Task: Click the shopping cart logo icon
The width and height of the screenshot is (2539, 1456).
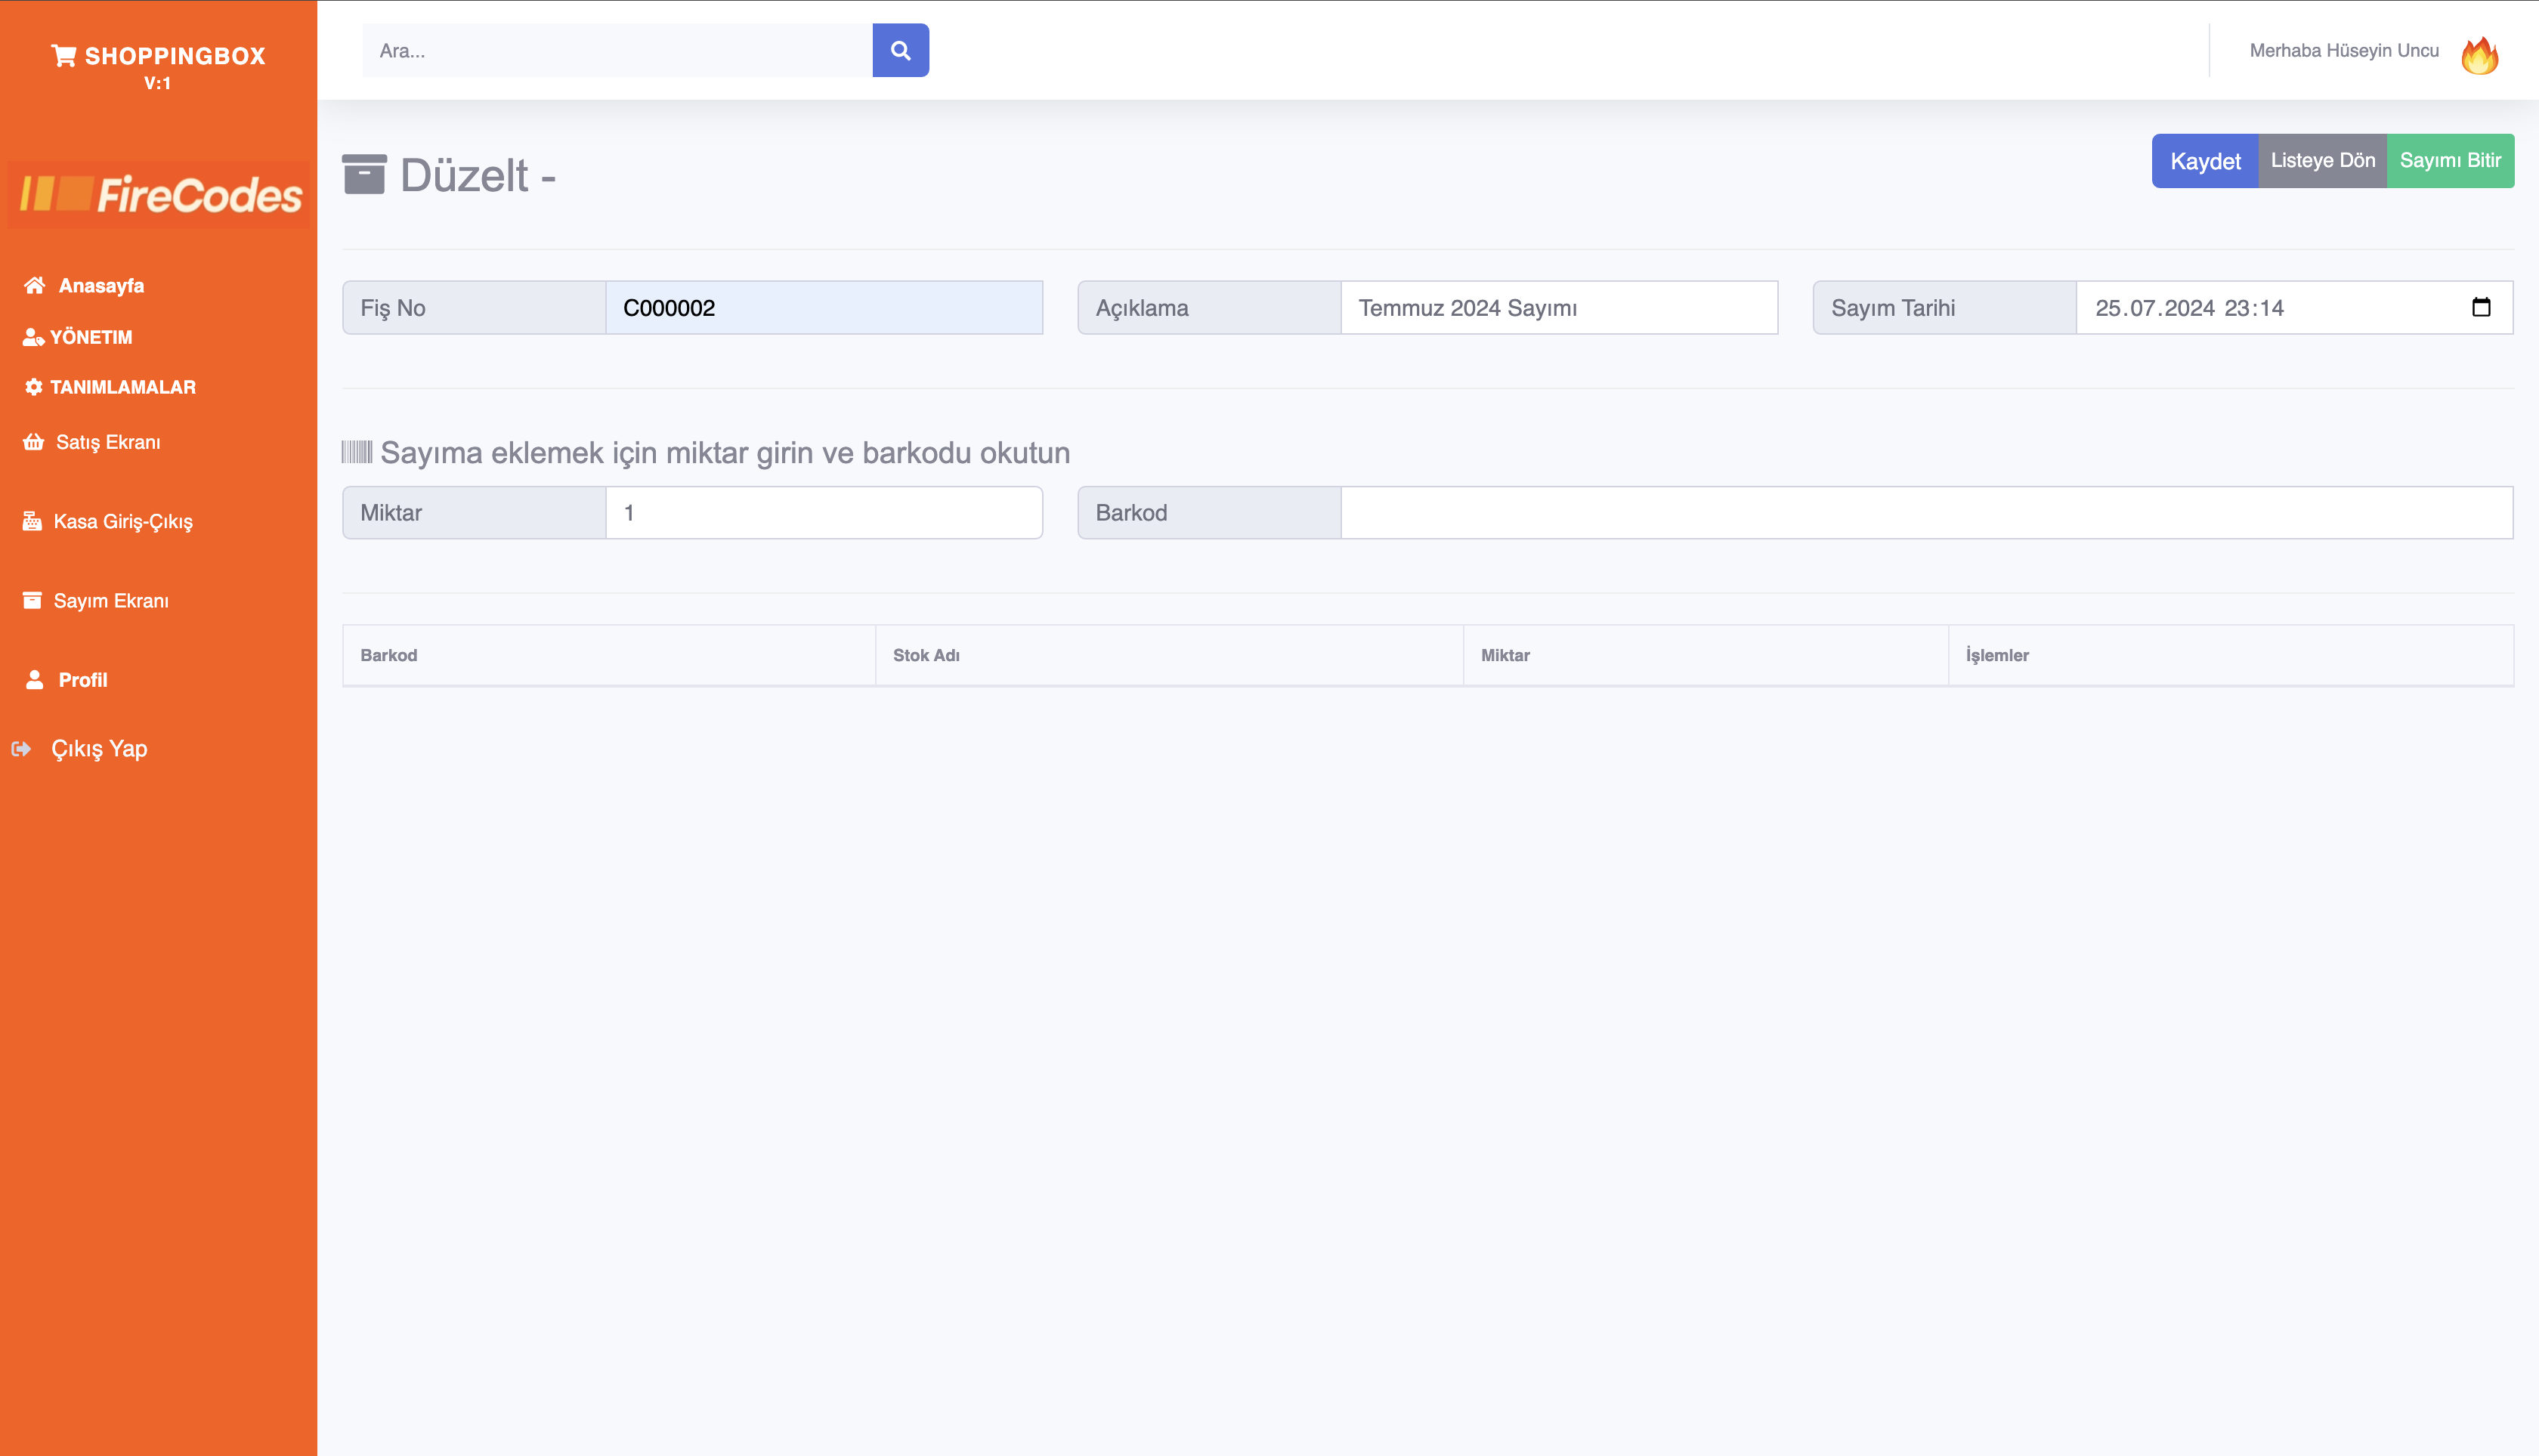Action: 64,56
